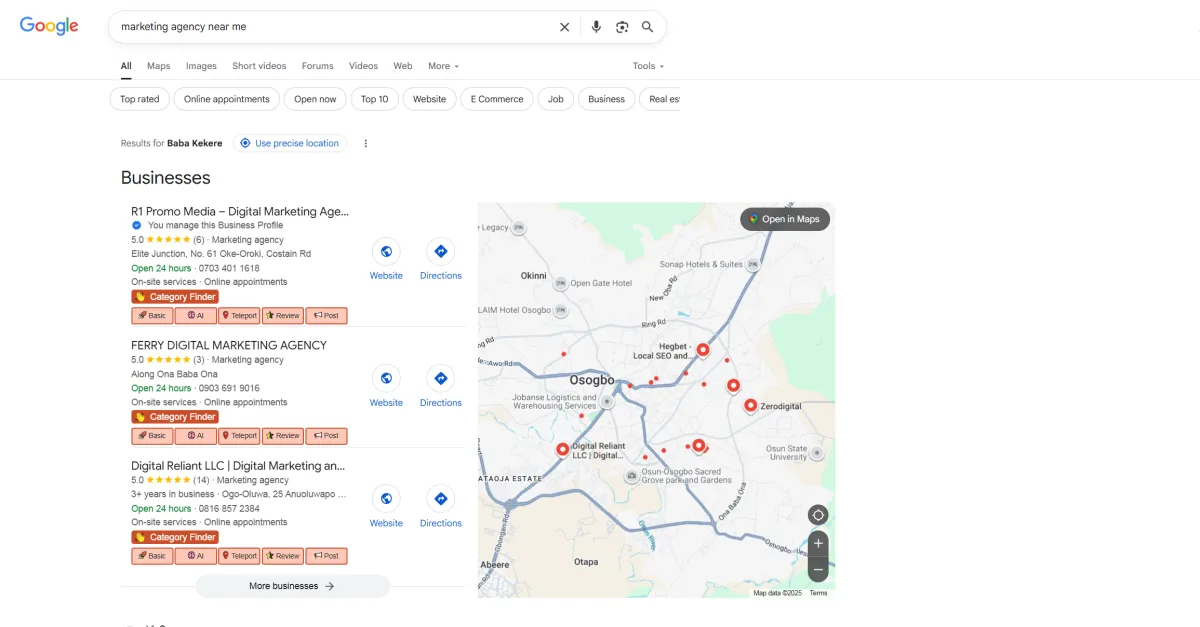Click Teleport button under R1 Promo Media
The width and height of the screenshot is (1200, 627).
239,316
